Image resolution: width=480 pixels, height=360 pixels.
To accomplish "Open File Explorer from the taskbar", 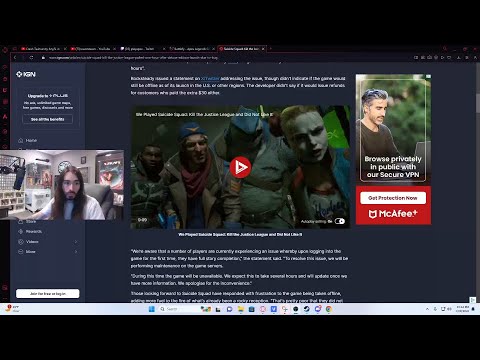I will tap(240, 309).
